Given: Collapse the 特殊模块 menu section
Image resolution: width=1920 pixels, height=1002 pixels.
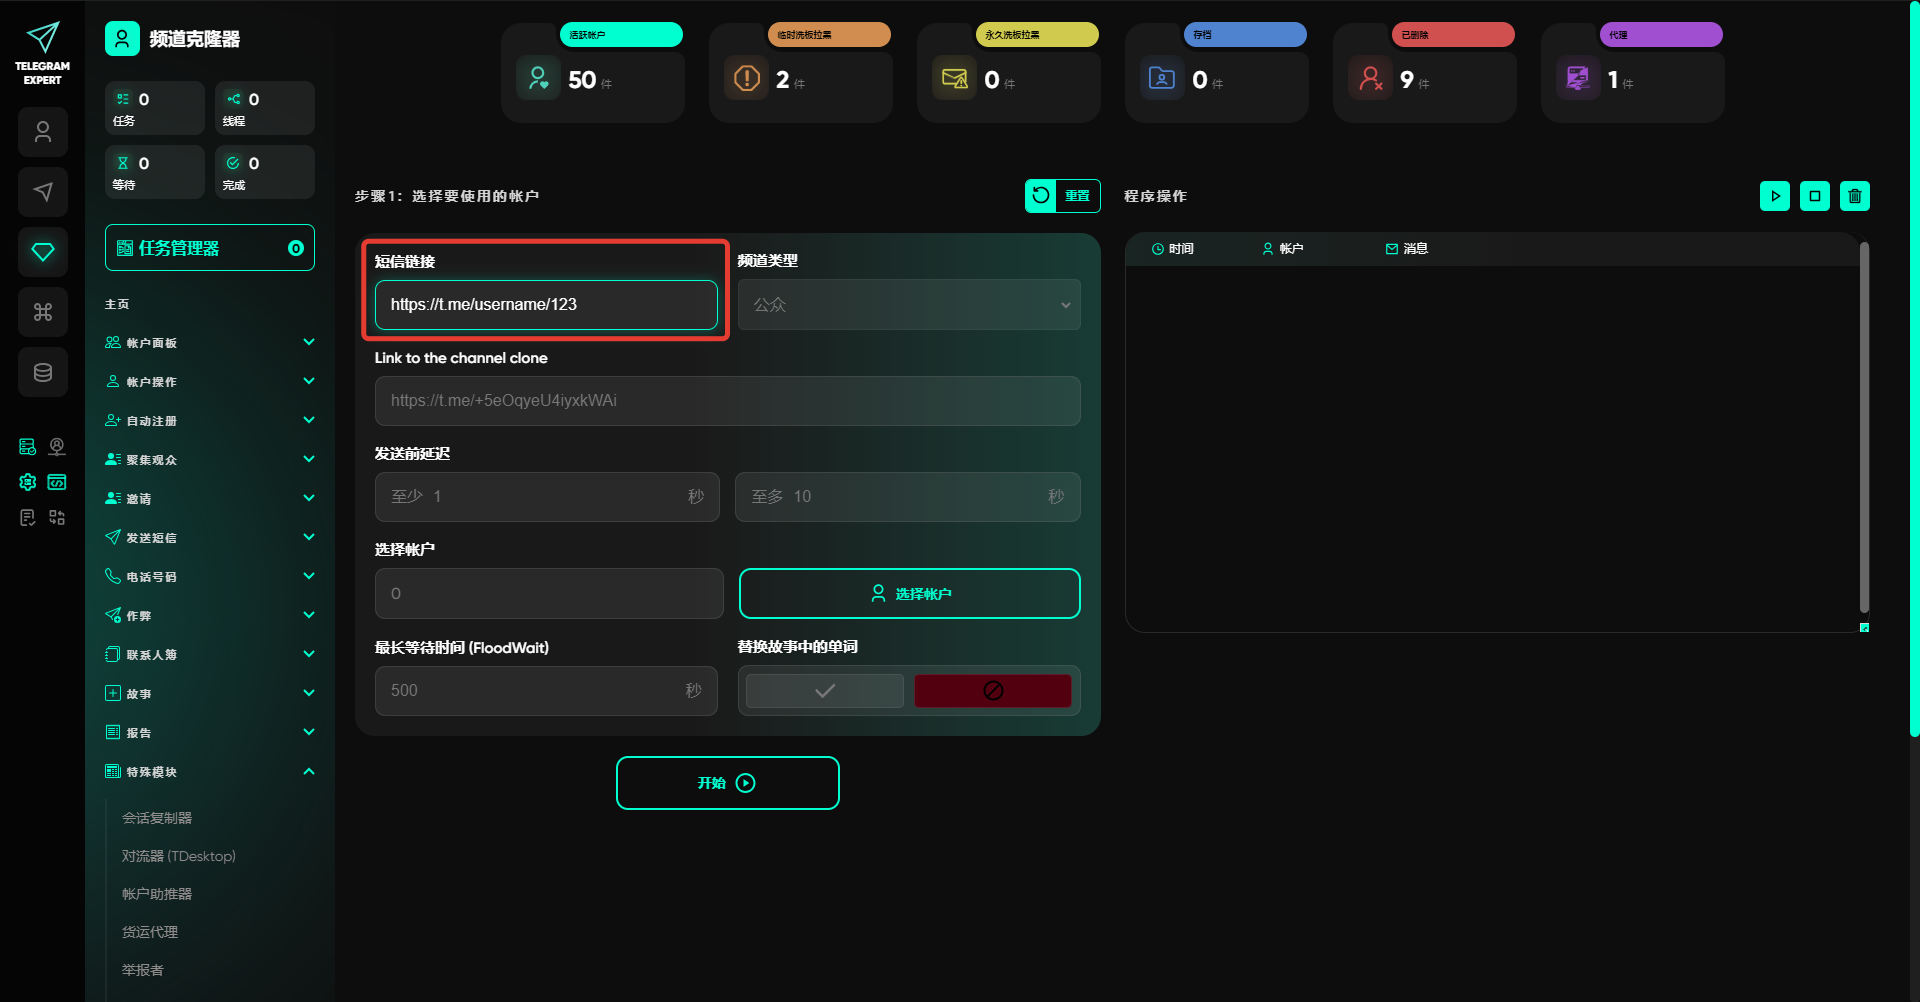Looking at the screenshot, I should click(x=210, y=772).
